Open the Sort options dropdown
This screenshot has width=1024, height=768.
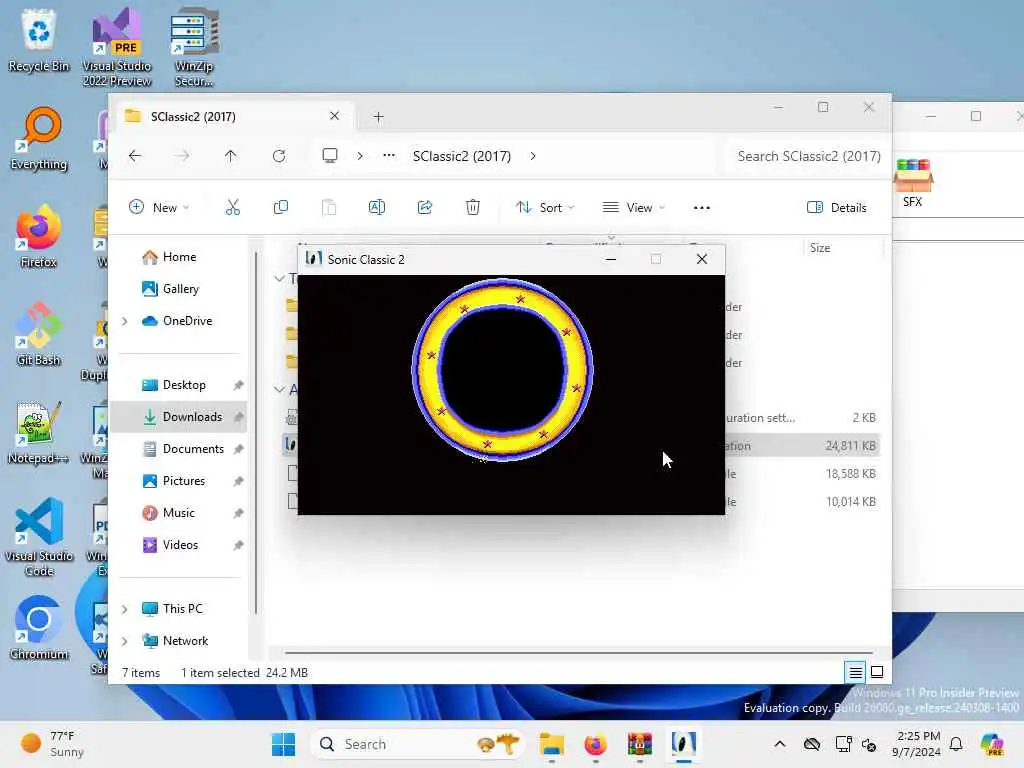(545, 208)
